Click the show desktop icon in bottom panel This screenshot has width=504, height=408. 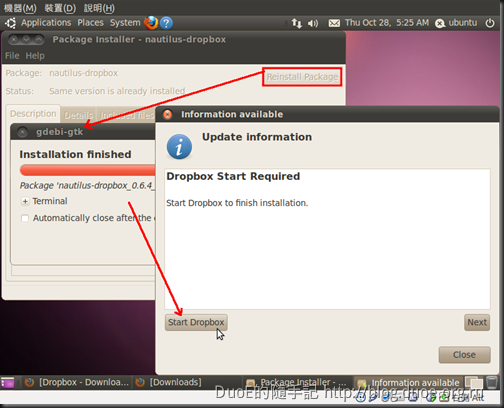coord(7,382)
